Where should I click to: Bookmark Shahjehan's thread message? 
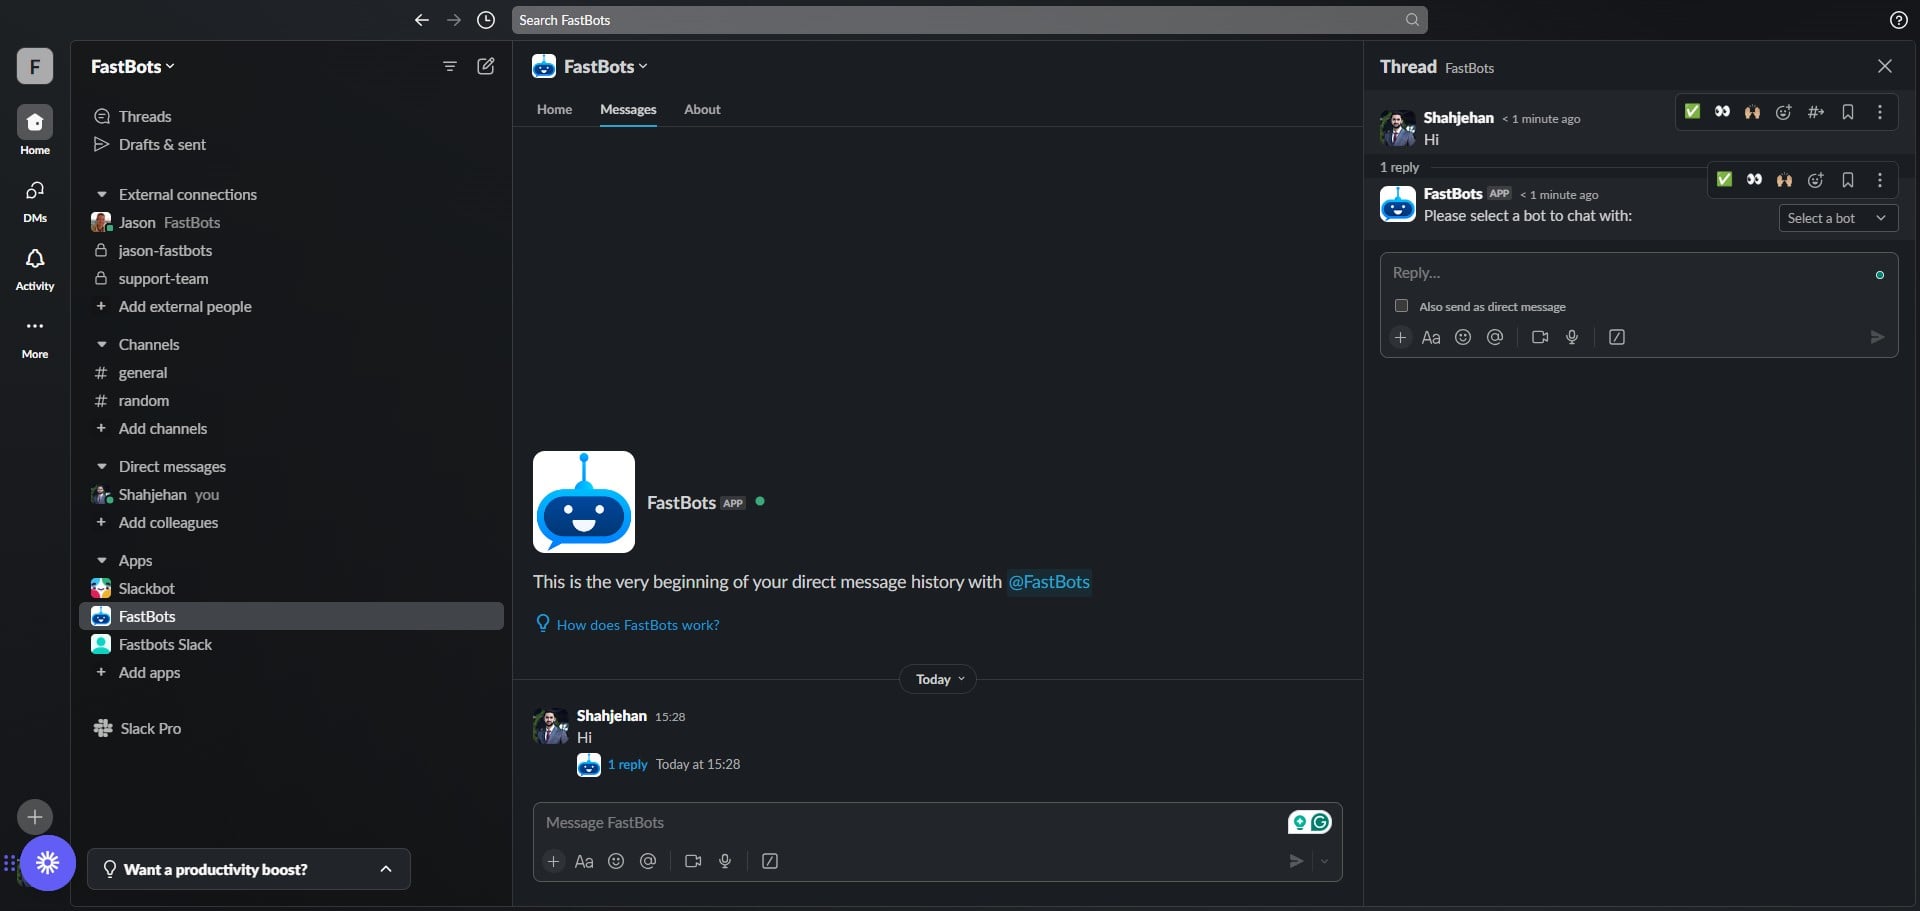1848,112
